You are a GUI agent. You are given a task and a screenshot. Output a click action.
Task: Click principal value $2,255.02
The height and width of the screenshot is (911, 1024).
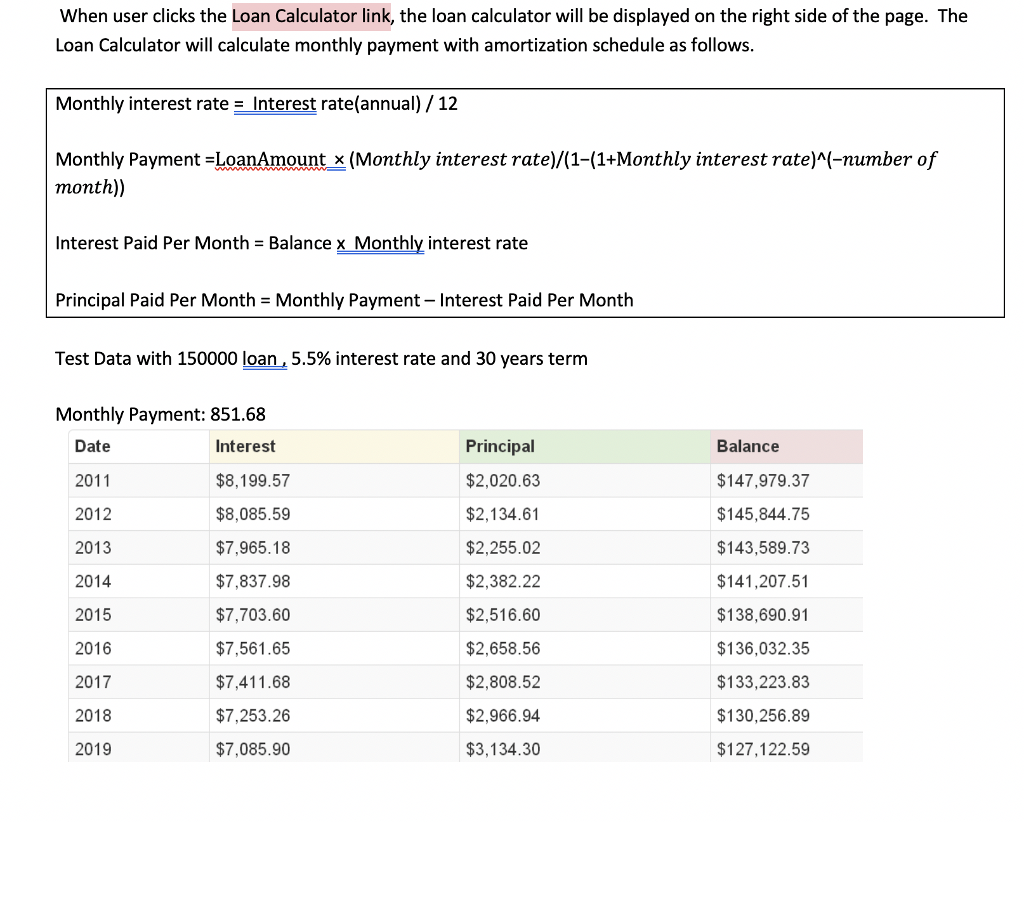[503, 548]
